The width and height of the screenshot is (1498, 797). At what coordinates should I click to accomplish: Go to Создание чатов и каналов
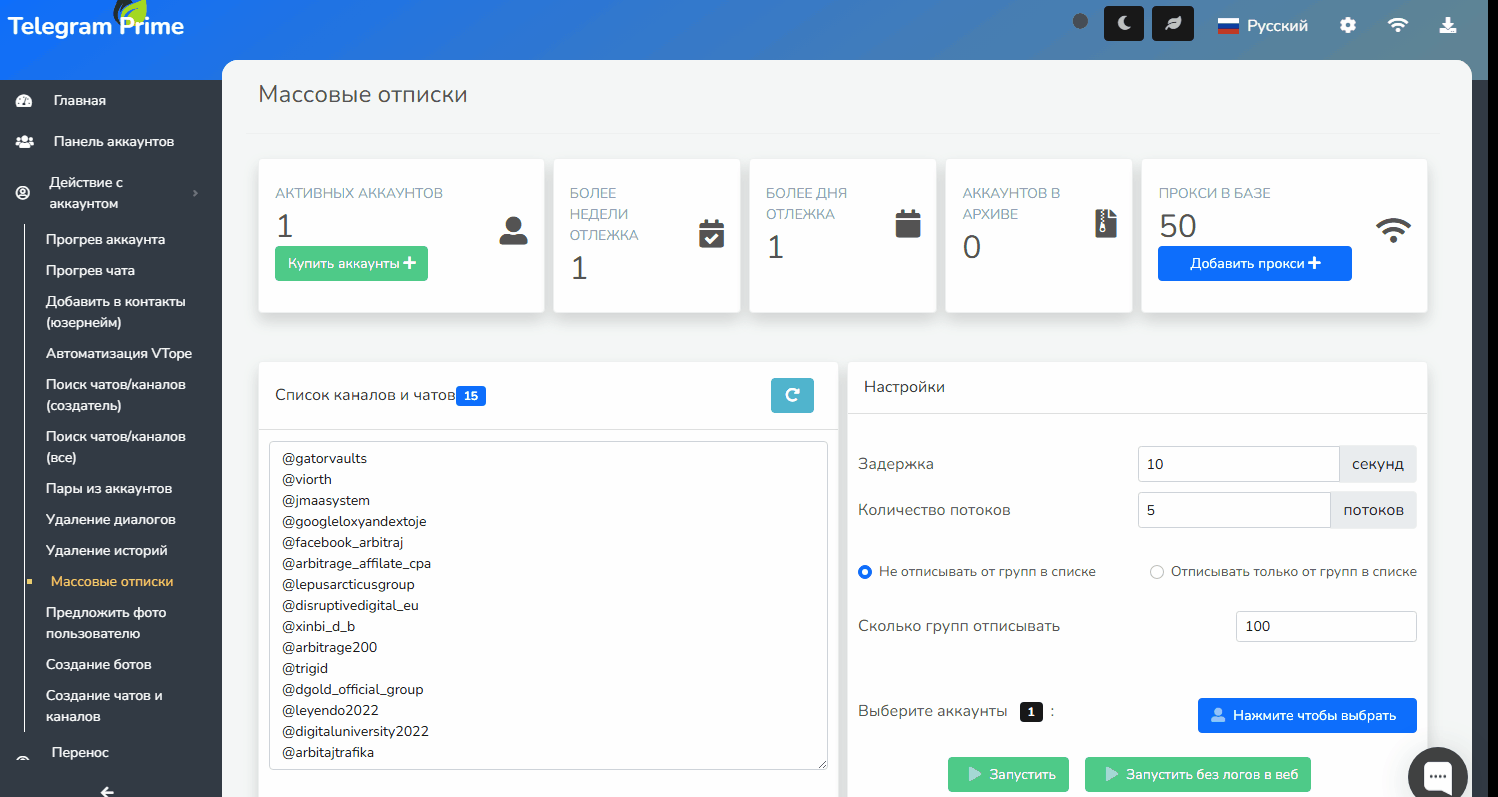click(104, 706)
